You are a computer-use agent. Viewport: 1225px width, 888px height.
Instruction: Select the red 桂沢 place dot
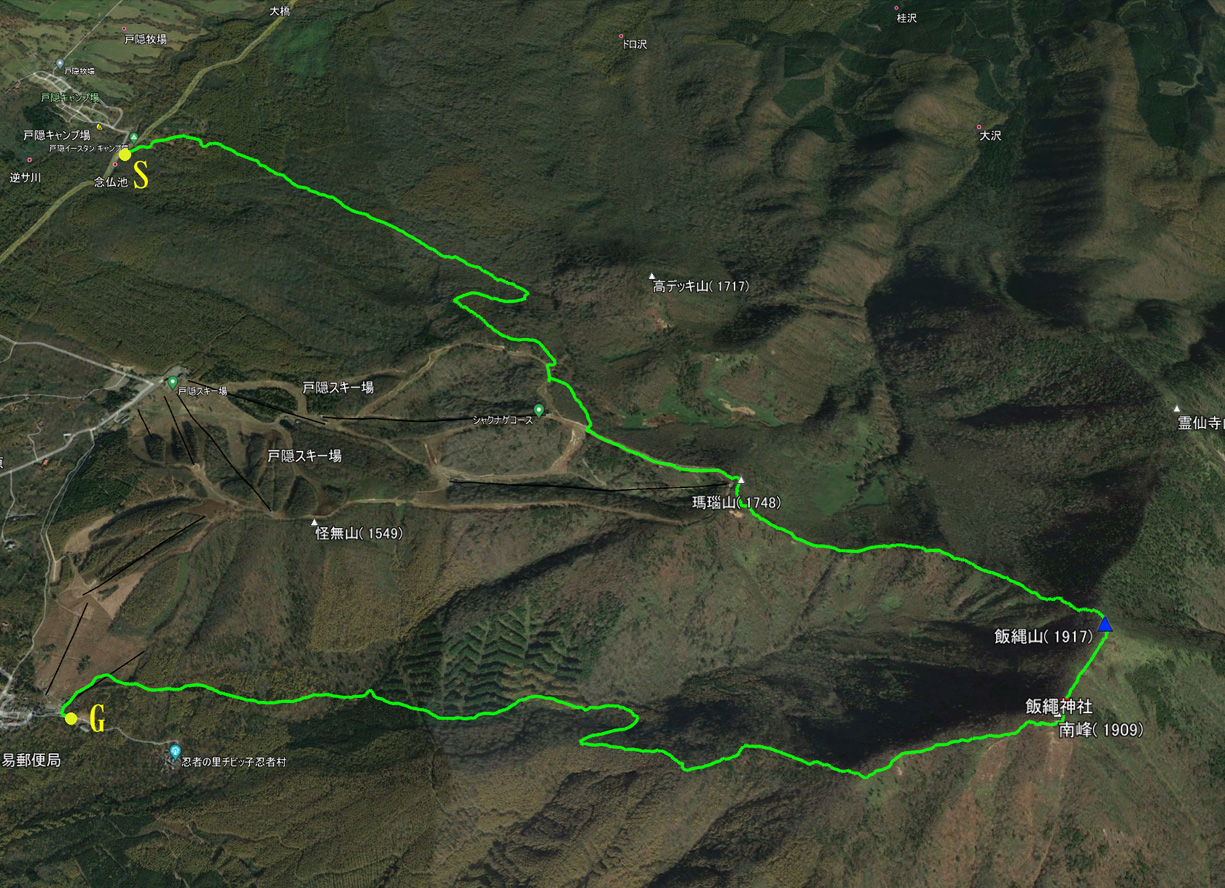point(898,7)
